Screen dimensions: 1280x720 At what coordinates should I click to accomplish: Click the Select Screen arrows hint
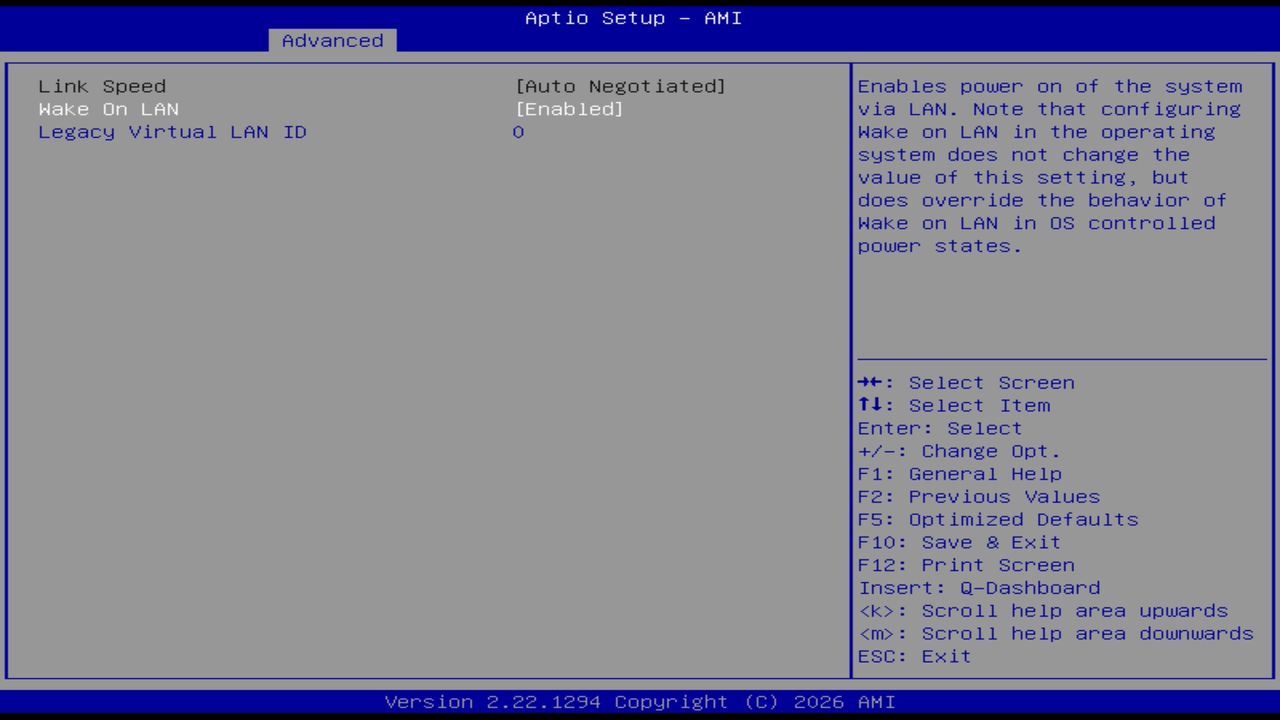tap(965, 382)
